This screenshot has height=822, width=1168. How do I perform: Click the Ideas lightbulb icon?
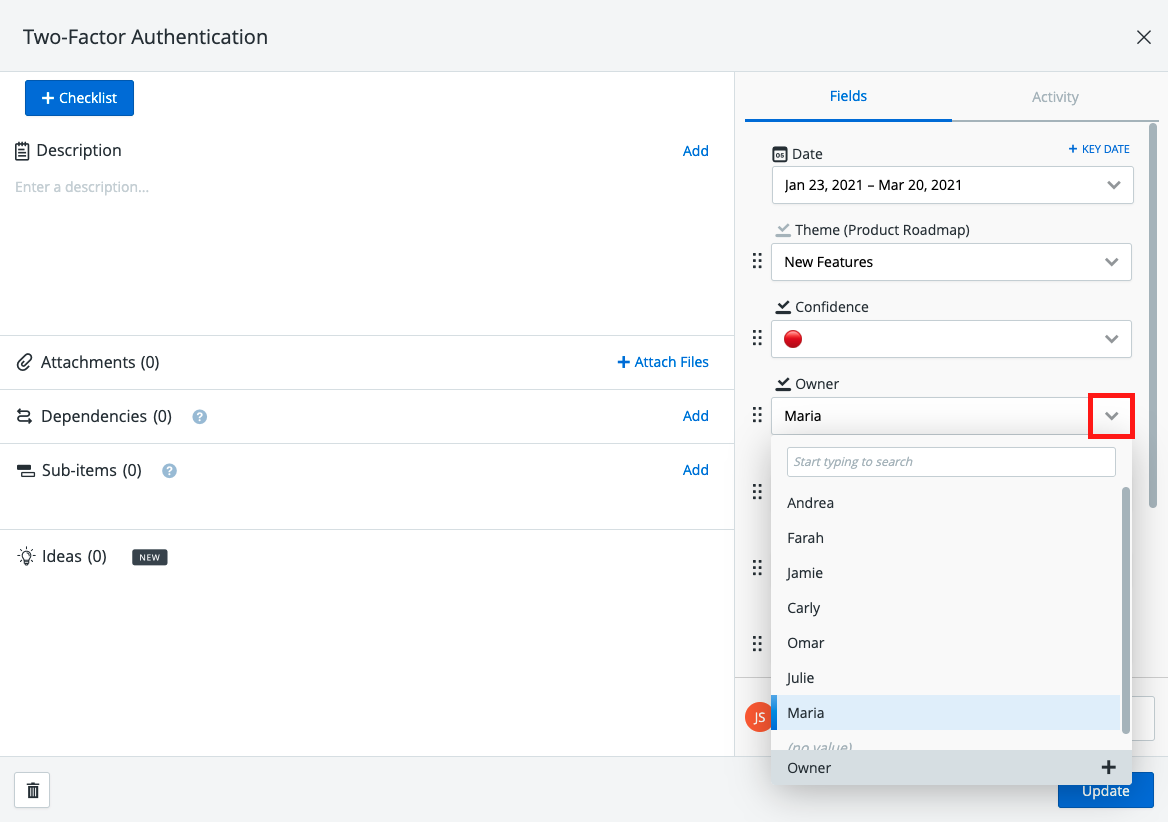26,556
